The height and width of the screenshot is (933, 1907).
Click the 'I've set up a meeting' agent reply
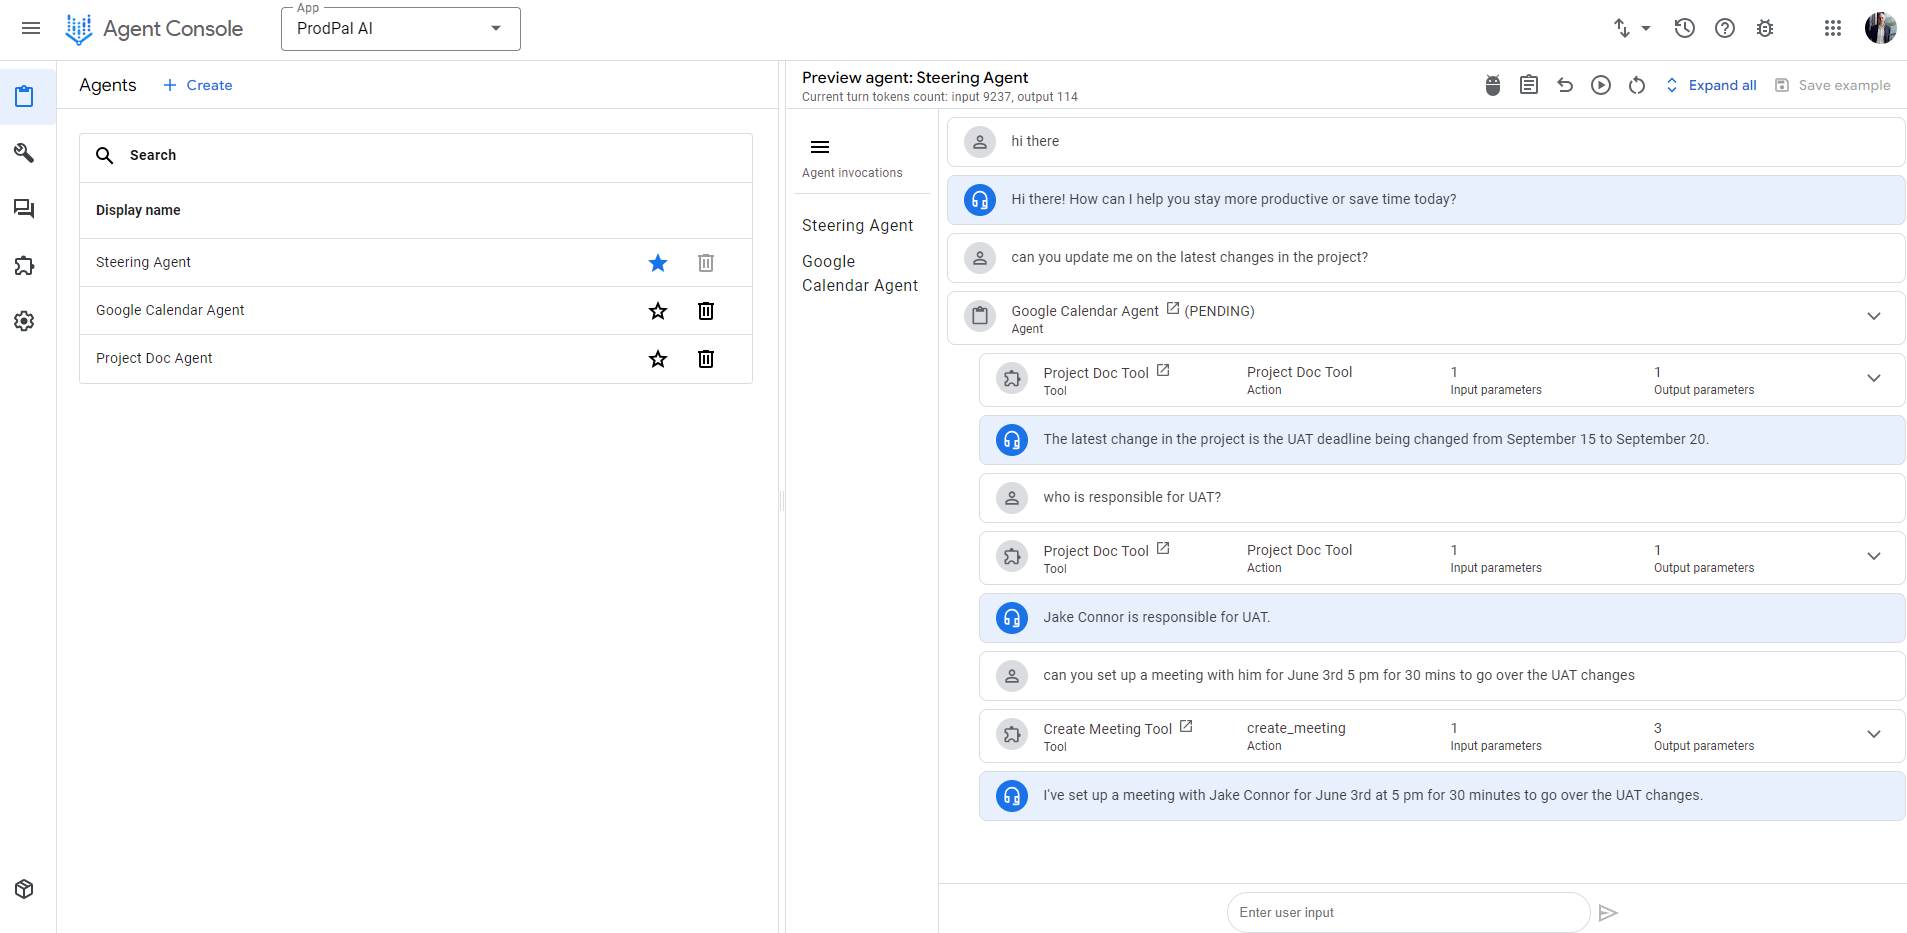(1442, 796)
